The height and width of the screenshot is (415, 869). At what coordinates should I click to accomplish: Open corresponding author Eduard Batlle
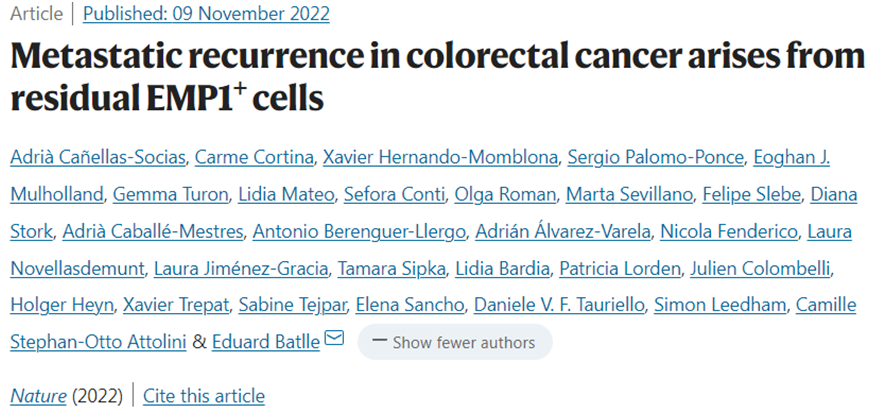point(266,342)
